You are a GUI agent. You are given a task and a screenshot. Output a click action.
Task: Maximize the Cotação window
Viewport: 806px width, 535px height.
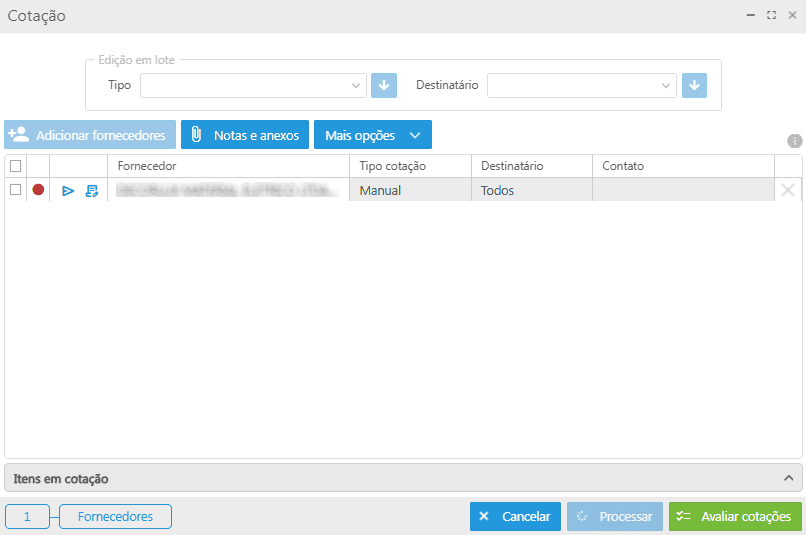point(771,16)
